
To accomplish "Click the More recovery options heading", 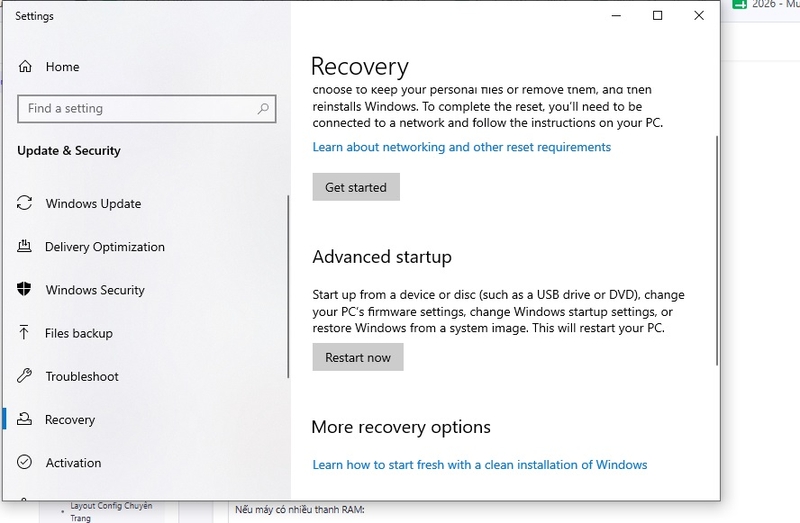I will point(401,427).
